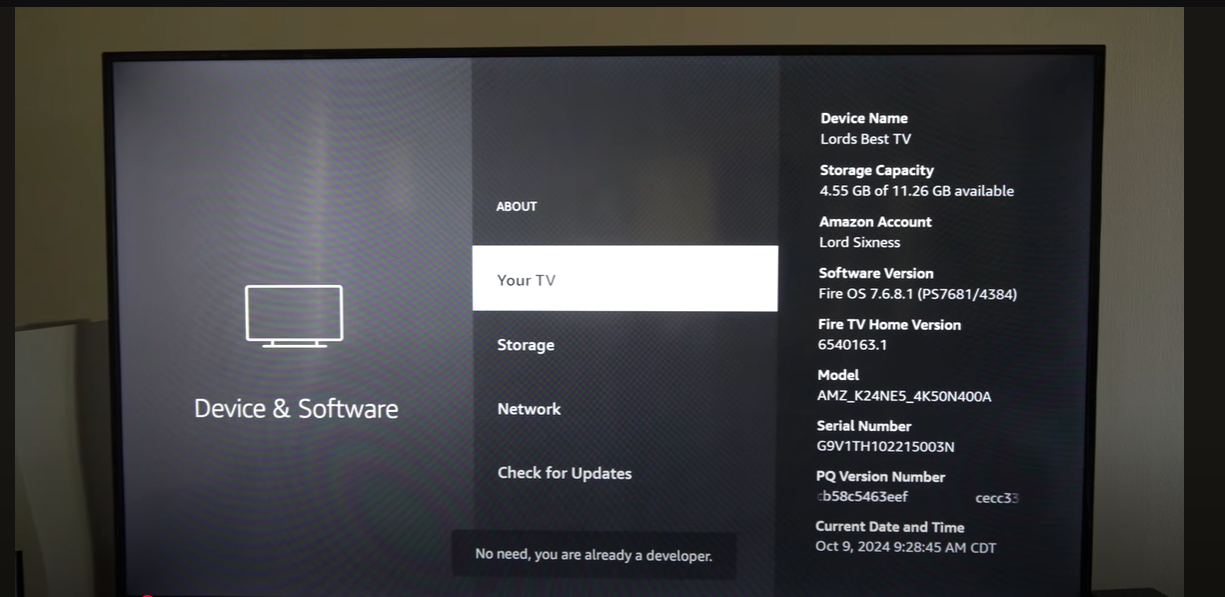Click the Fire TV Home Version label
This screenshot has width=1225, height=597.
tap(889, 324)
